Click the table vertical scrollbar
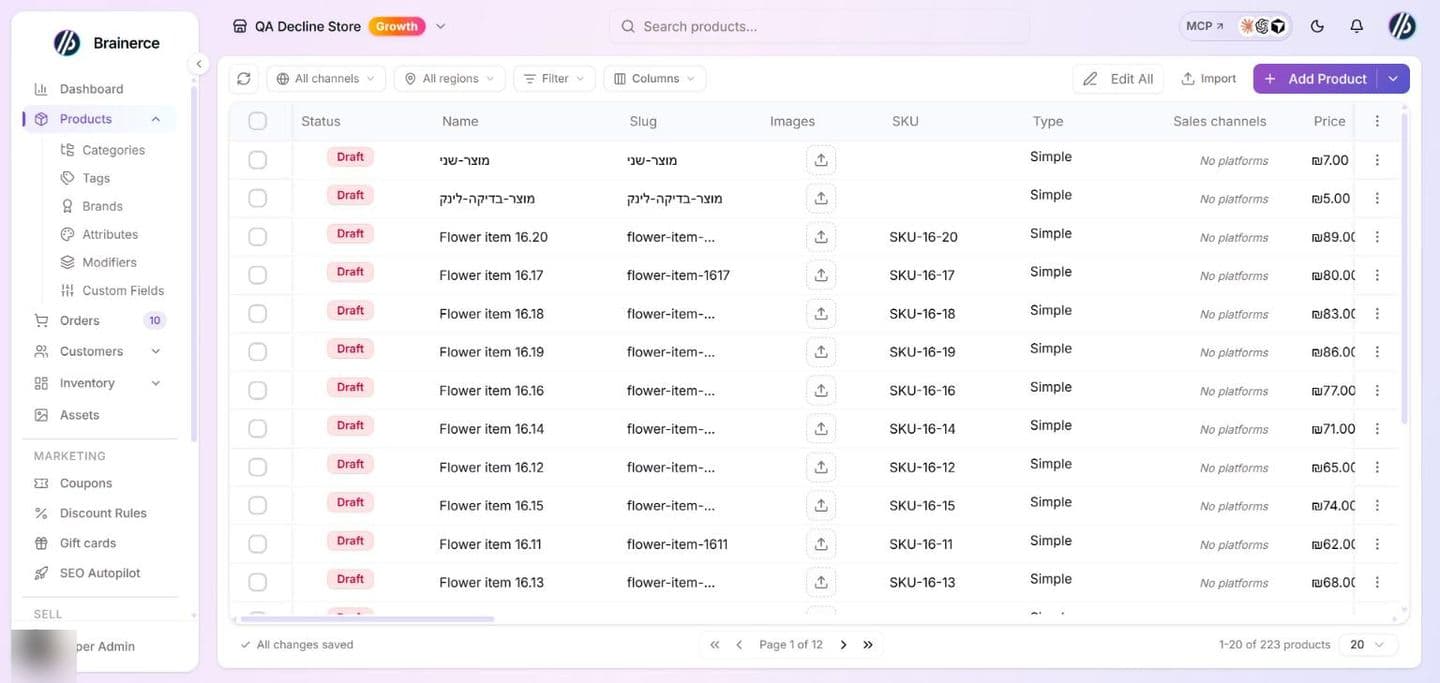Image resolution: width=1440 pixels, height=683 pixels. pos(1404,268)
